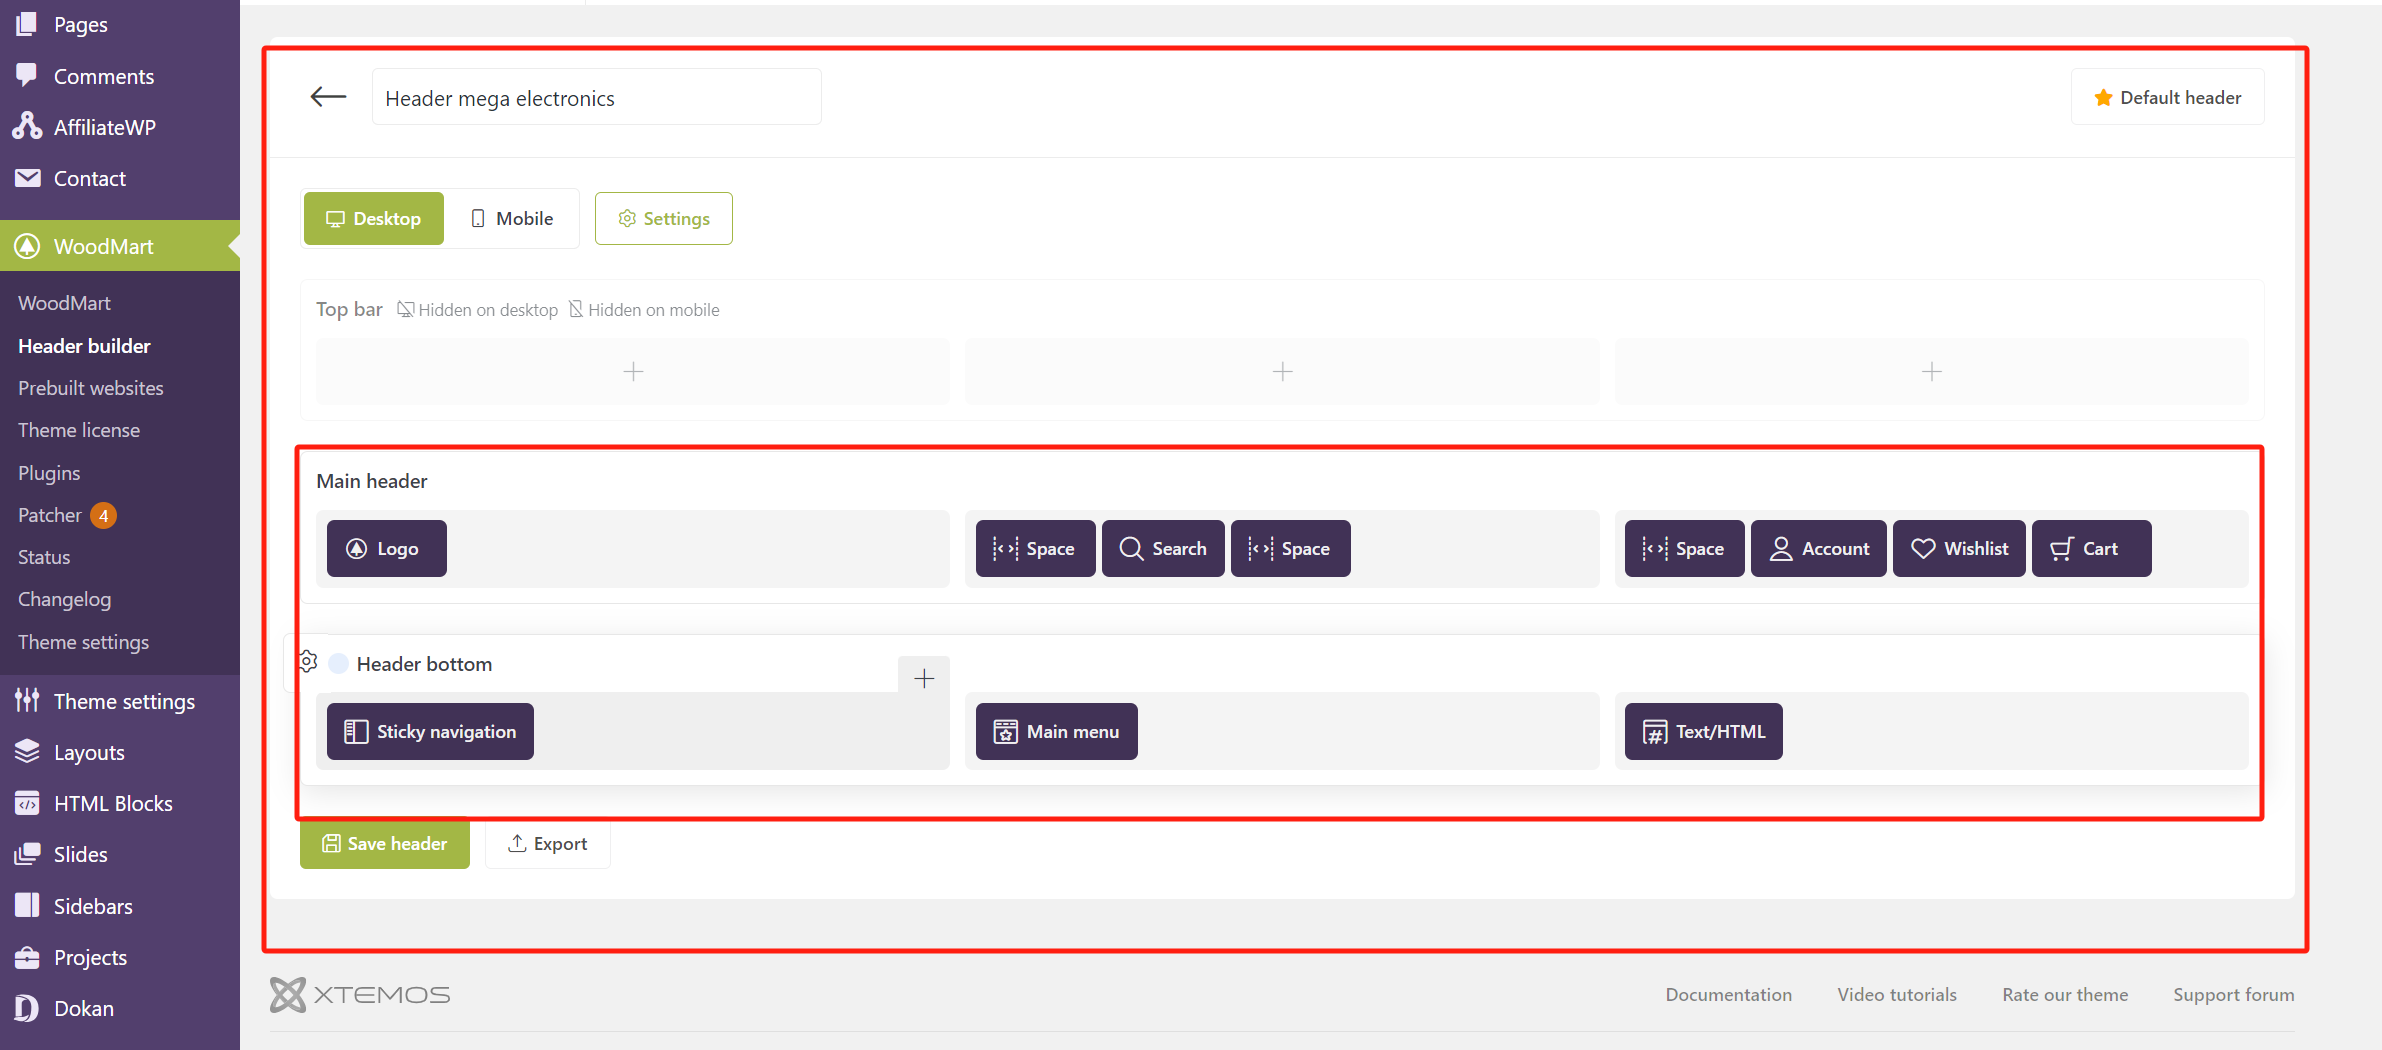The width and height of the screenshot is (2382, 1050).
Task: Set as Default header
Action: click(2168, 98)
